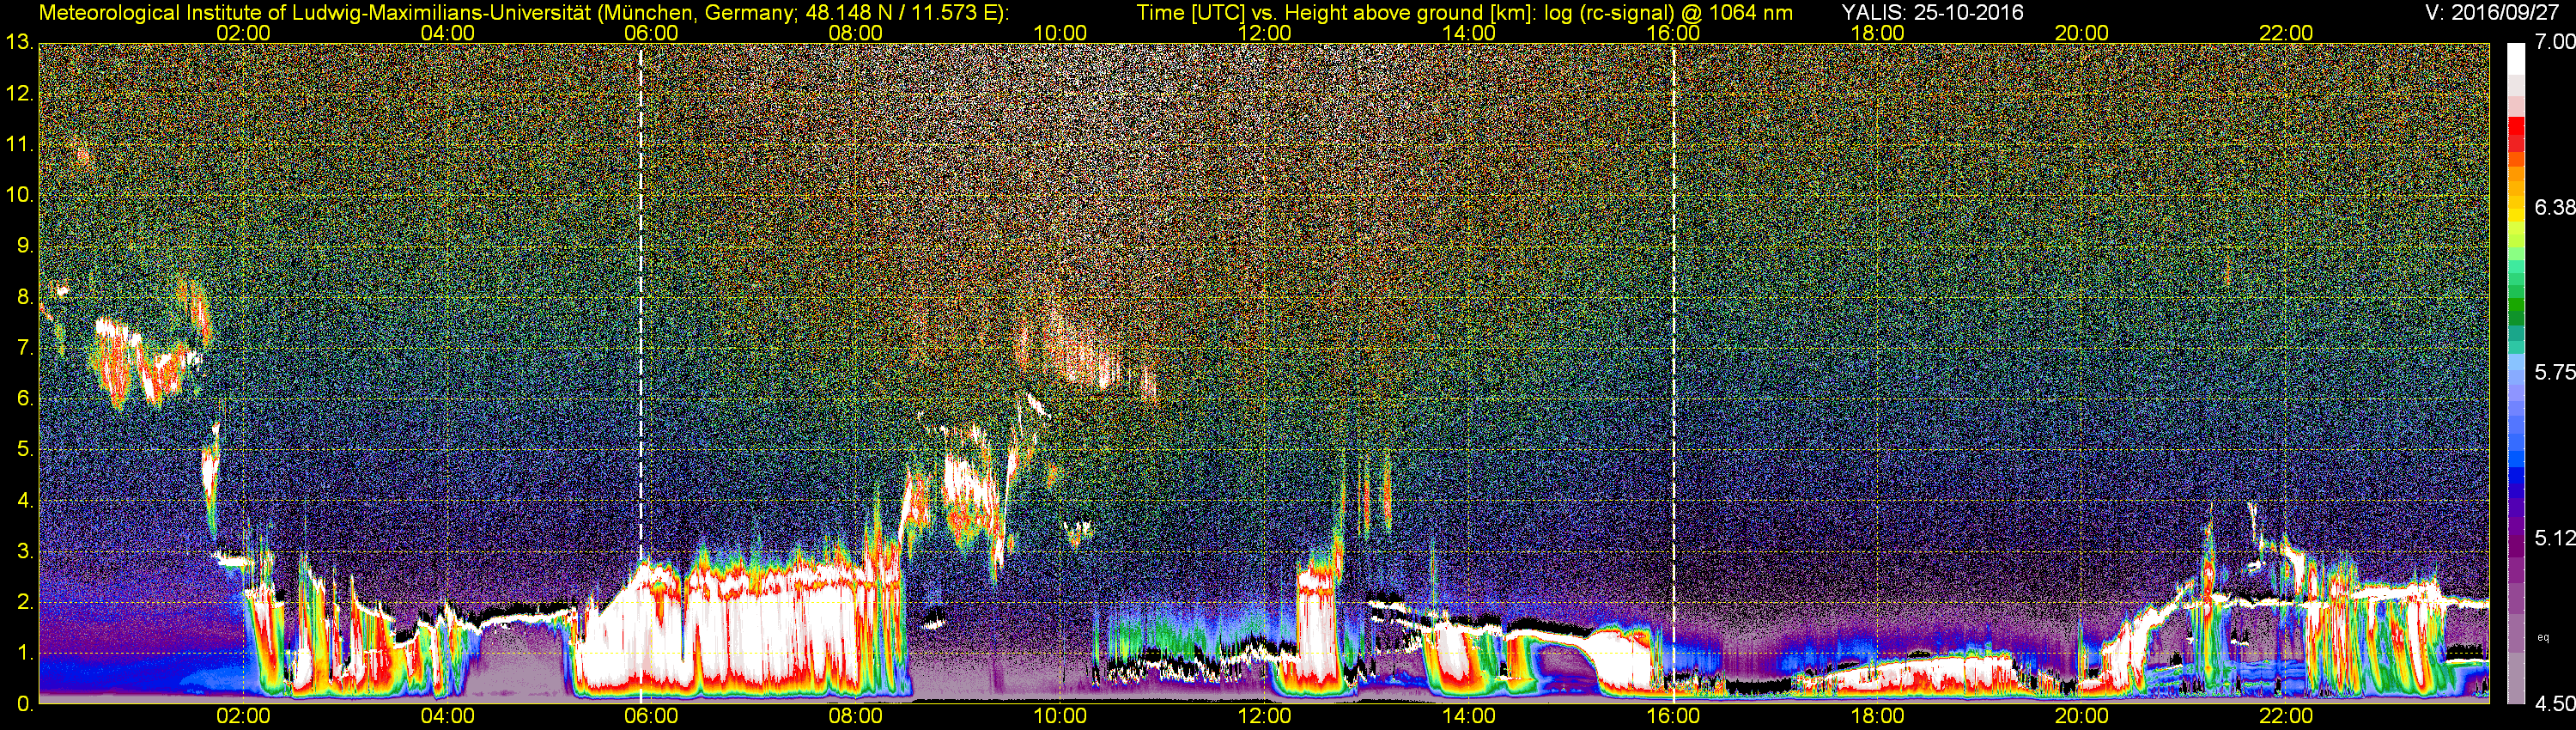Viewport: 2576px width, 730px height.
Task: Select the white dashed vertical marker at 16:00
Action: [1673, 373]
